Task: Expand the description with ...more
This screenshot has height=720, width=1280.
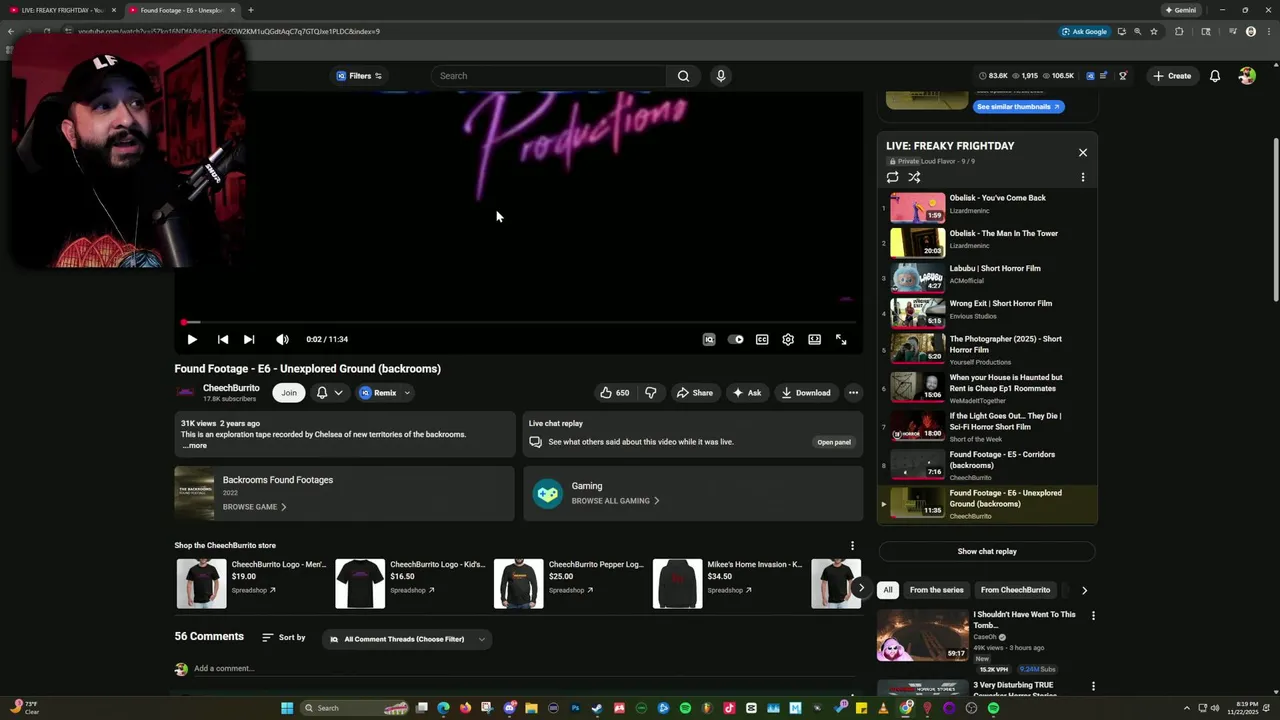Action: (x=195, y=446)
